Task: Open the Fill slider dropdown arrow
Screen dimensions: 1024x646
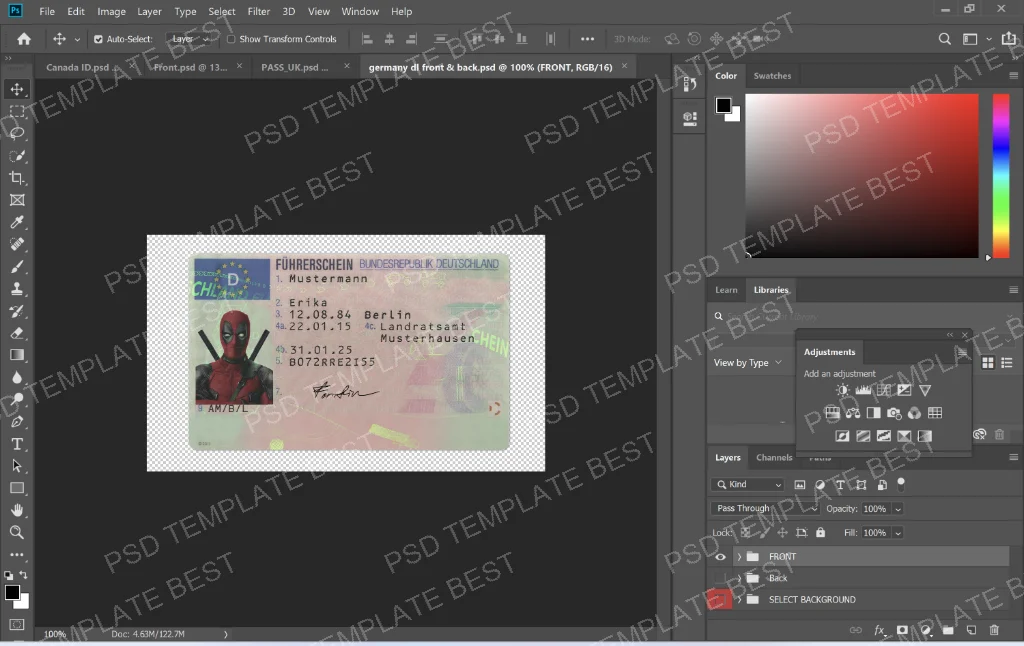Action: coord(898,533)
